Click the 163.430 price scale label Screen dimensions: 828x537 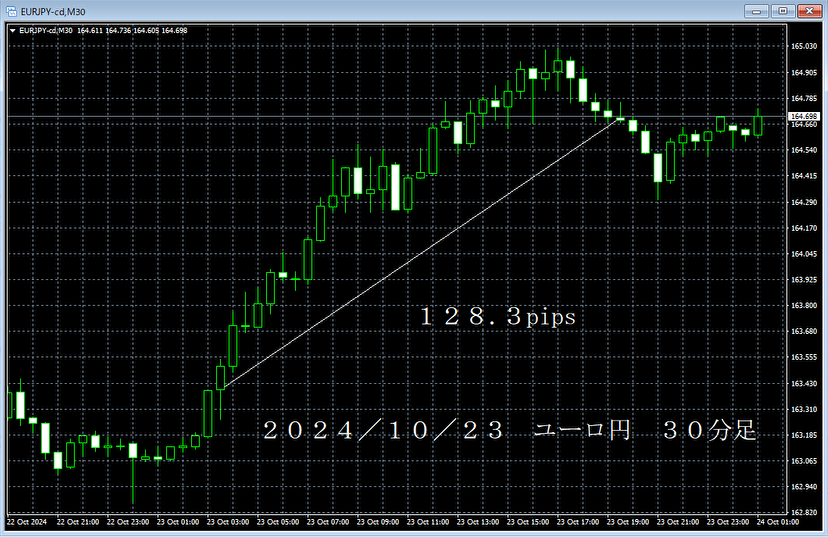[804, 383]
